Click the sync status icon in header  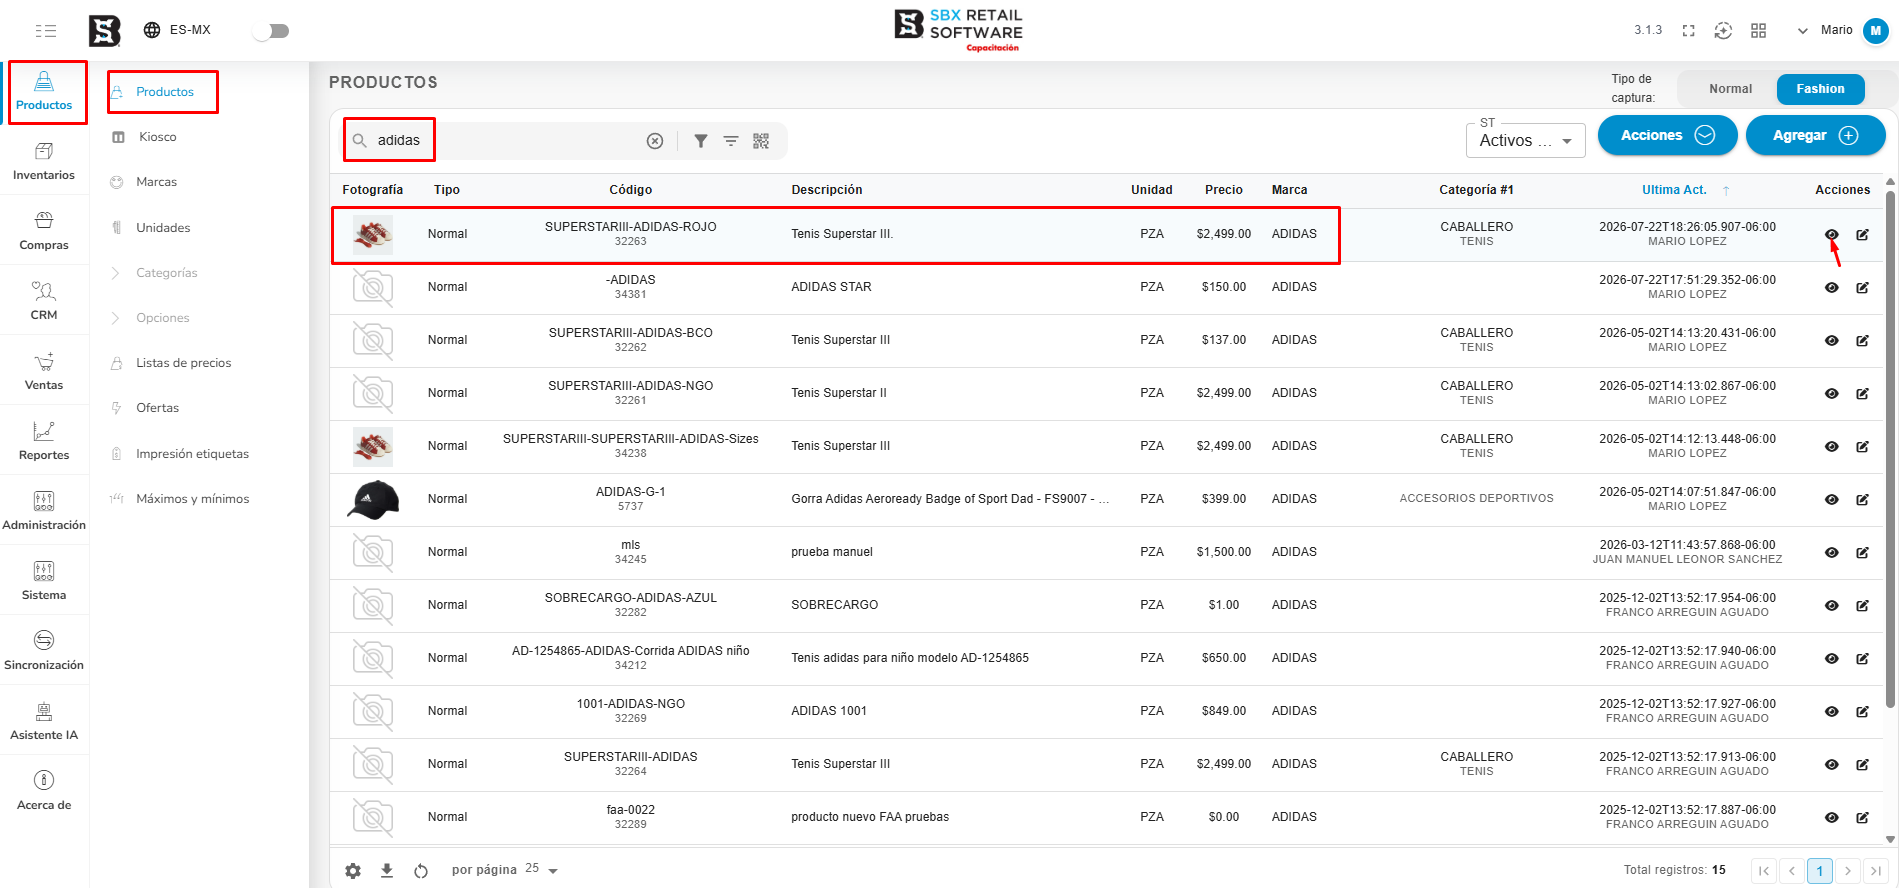(x=1723, y=31)
